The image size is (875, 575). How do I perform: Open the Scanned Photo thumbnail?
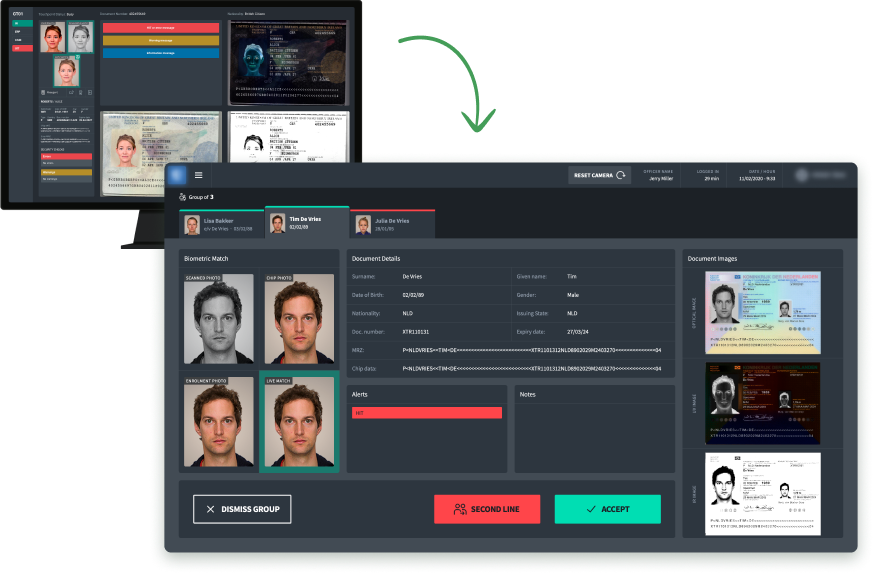[x=219, y=319]
